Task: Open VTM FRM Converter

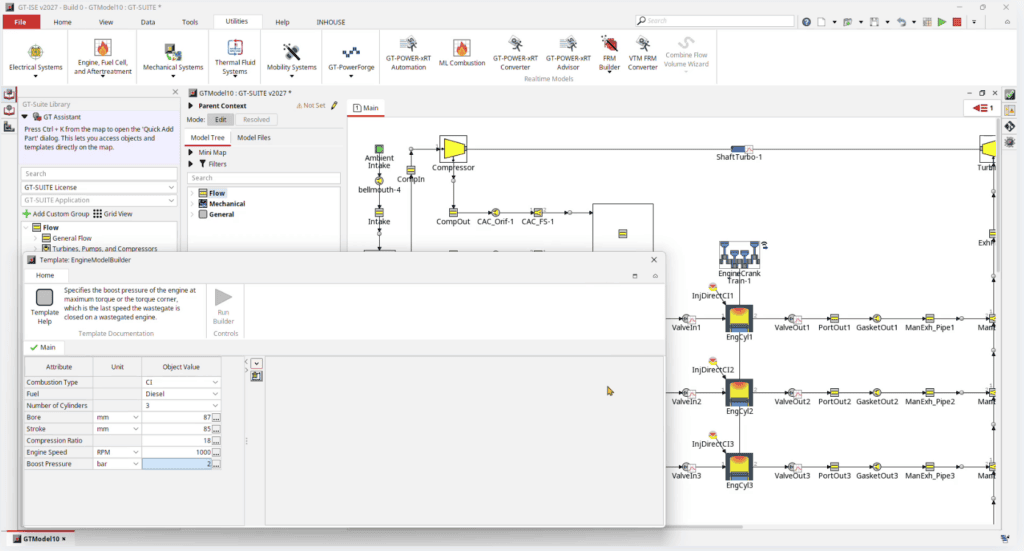Action: click(643, 54)
